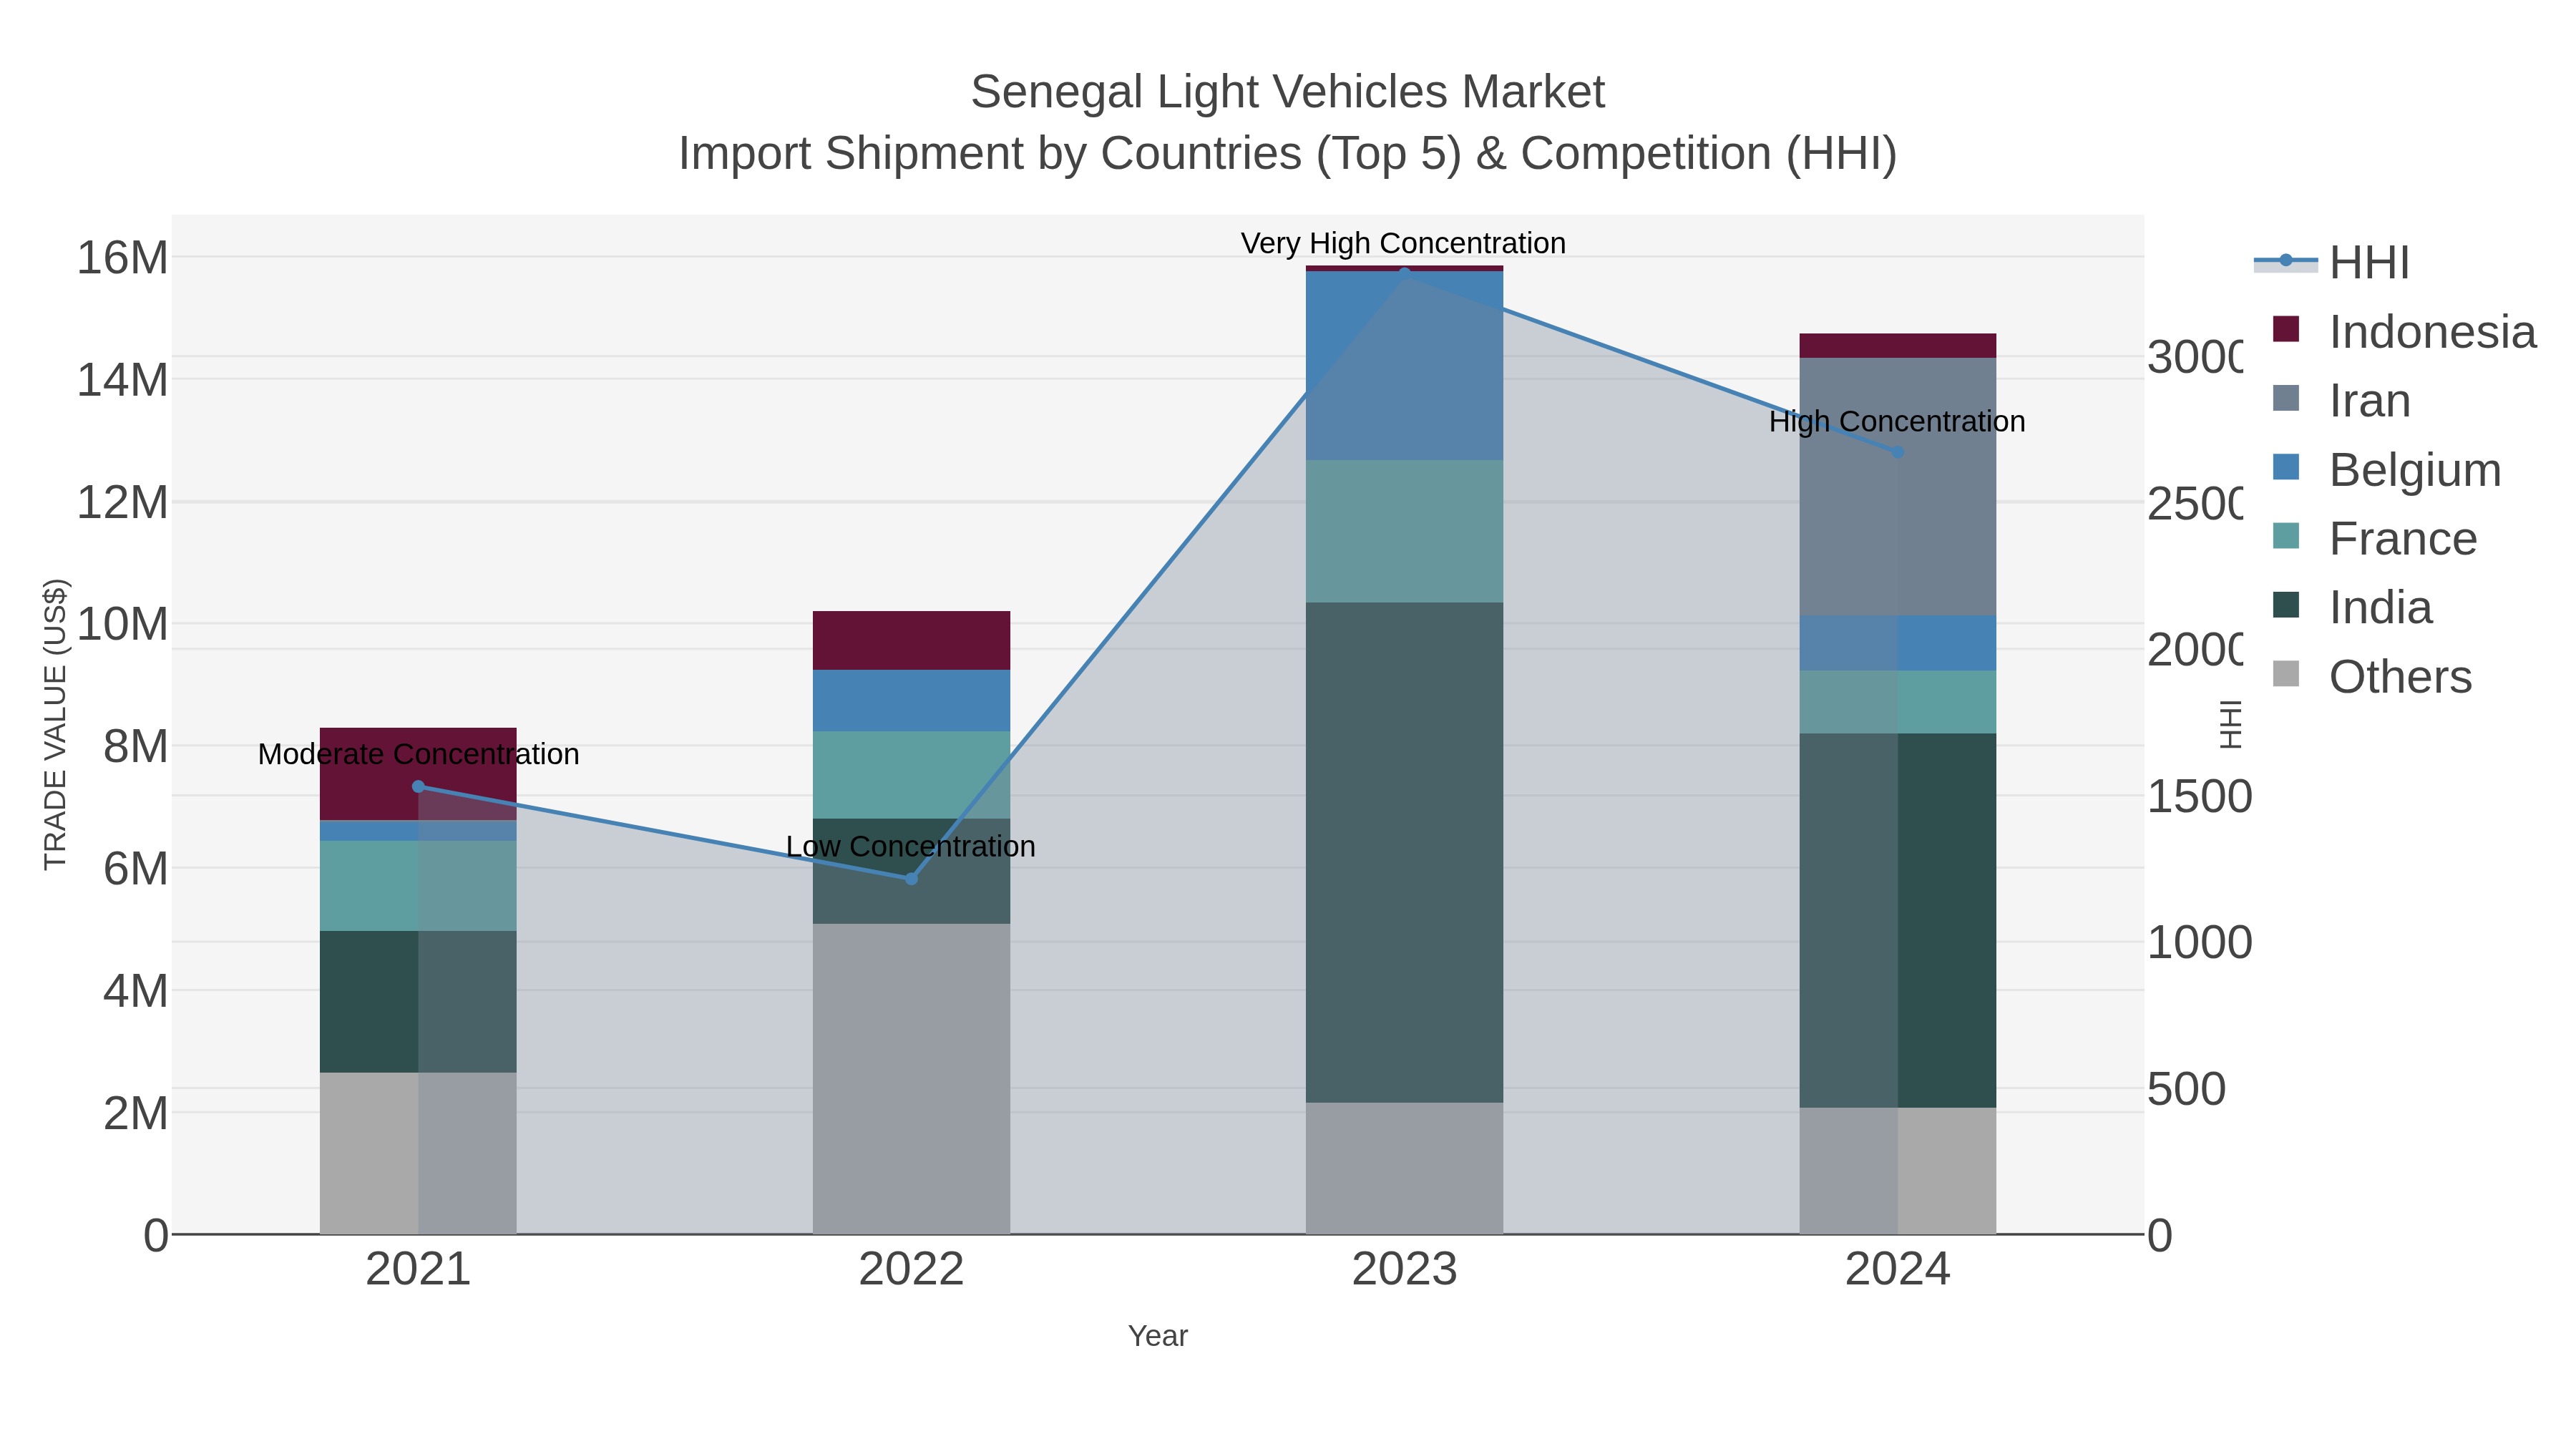The height and width of the screenshot is (1449, 2576).
Task: Click the India segment in 2023 bar
Action: 1404,853
